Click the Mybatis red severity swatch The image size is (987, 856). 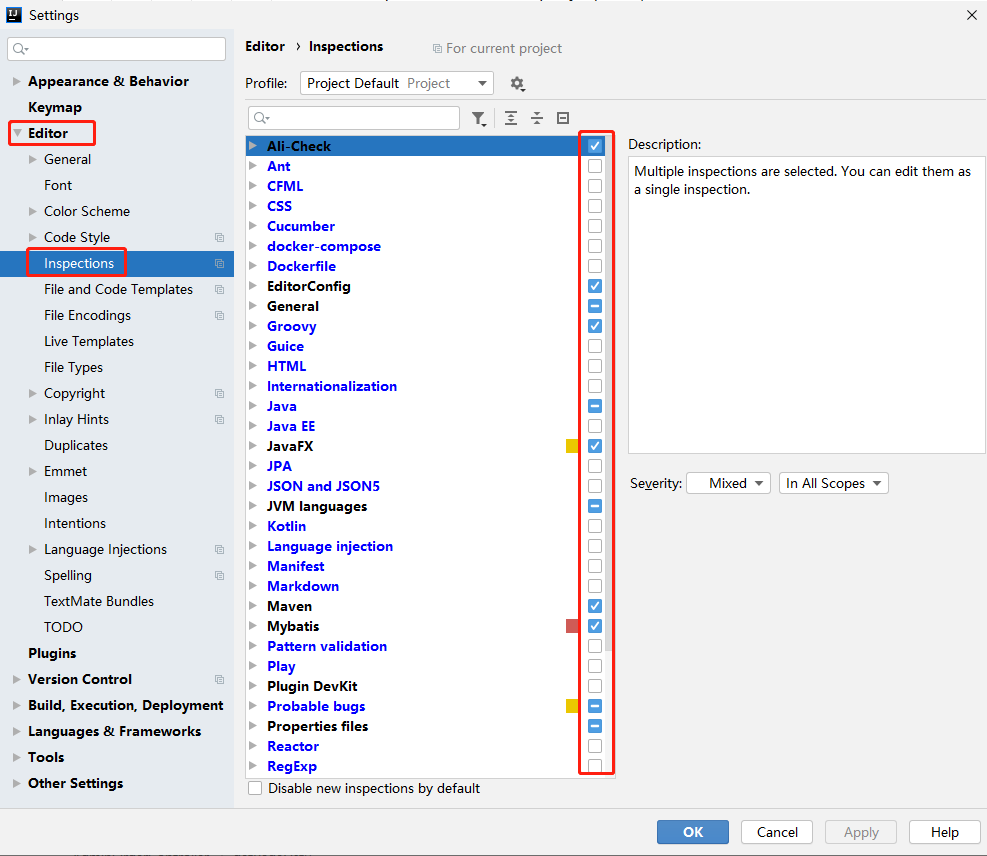coord(572,626)
